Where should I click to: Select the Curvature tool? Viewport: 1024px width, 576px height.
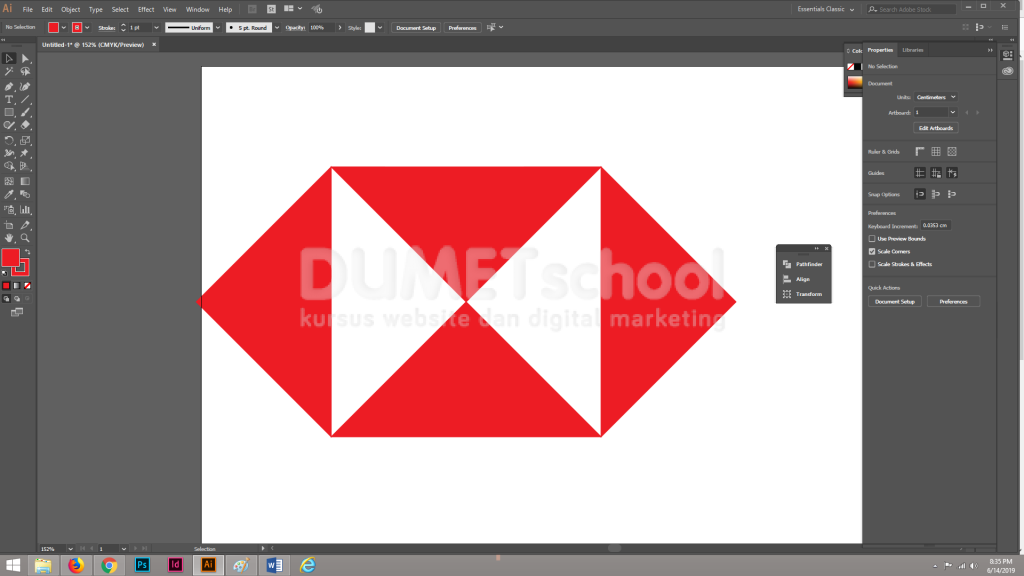[x=25, y=86]
